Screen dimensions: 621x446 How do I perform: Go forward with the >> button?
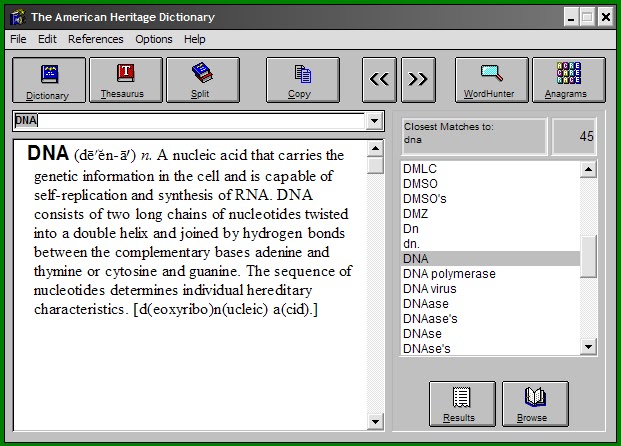point(418,80)
